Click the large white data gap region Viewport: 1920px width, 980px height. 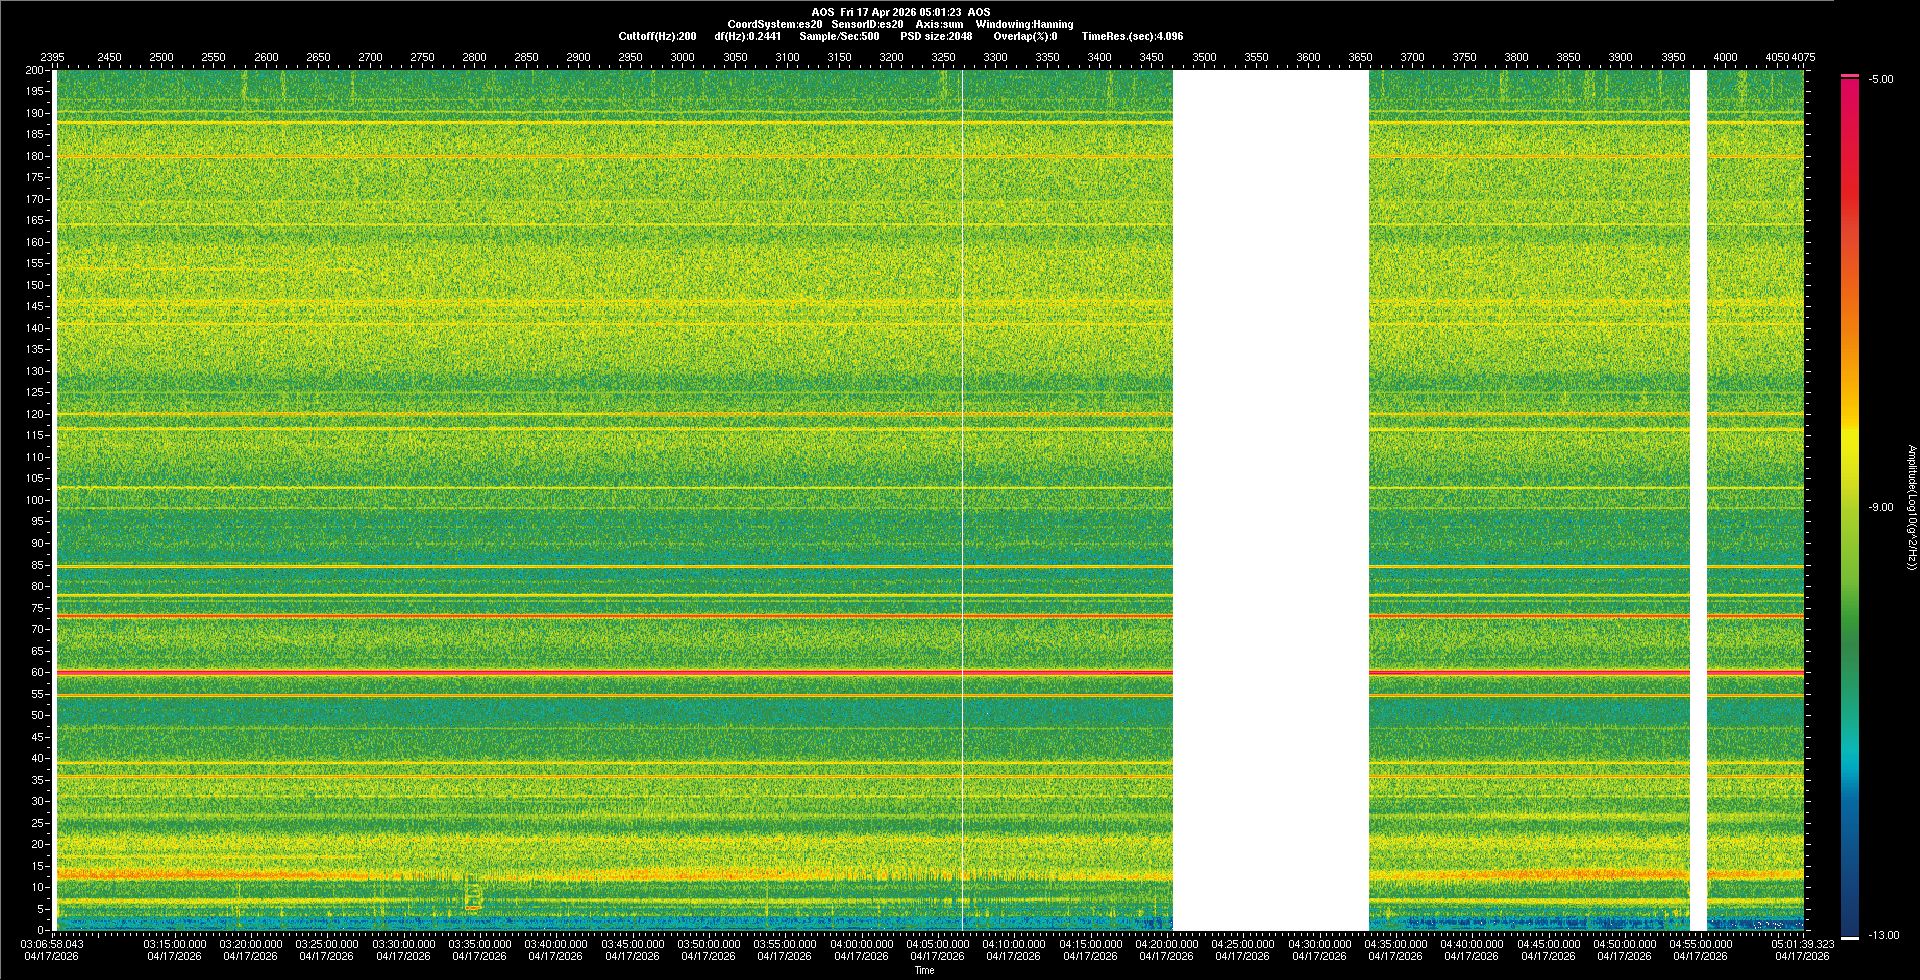(1270, 500)
